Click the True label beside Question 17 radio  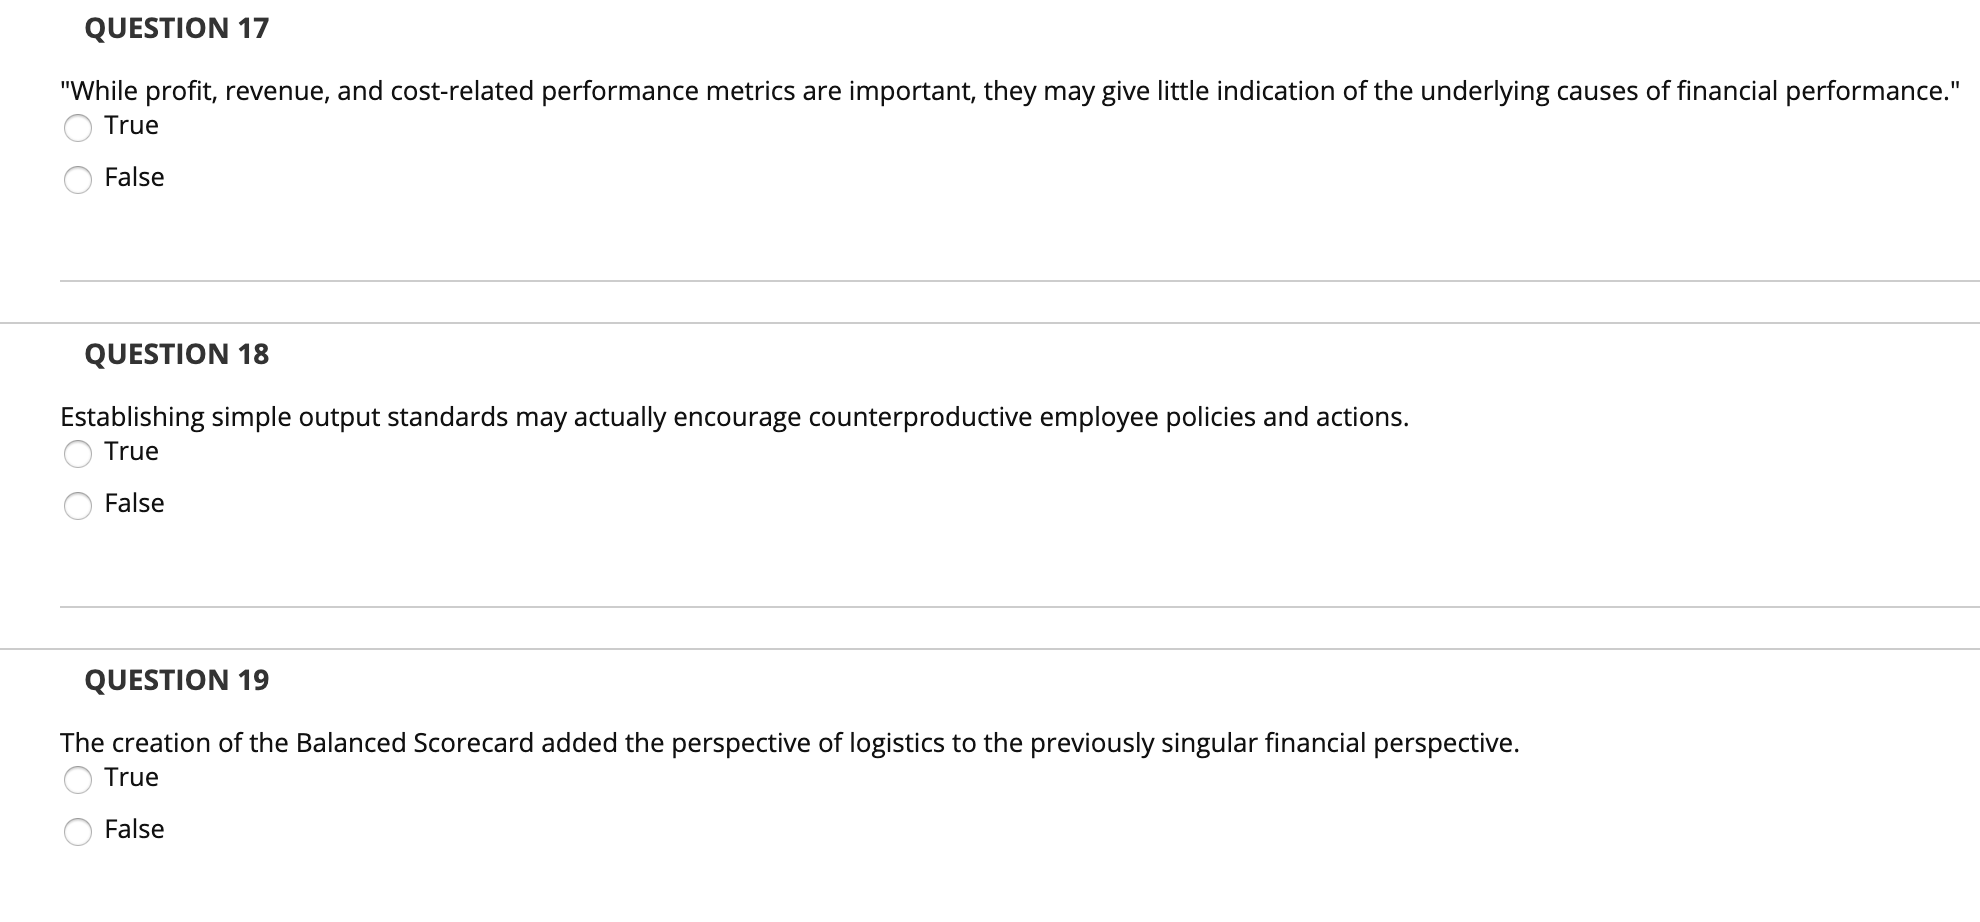pyautogui.click(x=130, y=125)
